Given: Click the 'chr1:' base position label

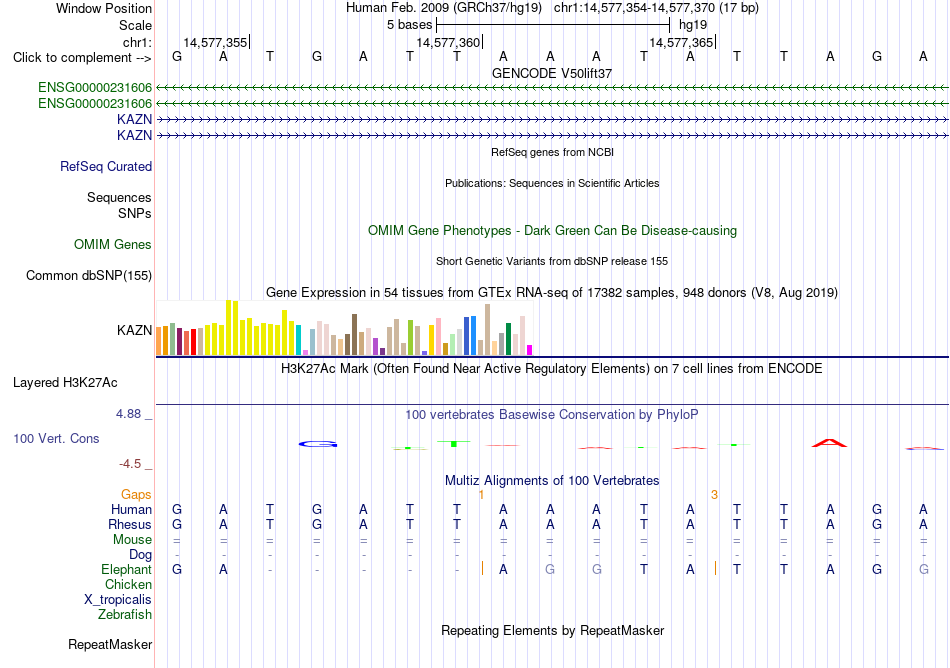Looking at the screenshot, I should coord(137,42).
